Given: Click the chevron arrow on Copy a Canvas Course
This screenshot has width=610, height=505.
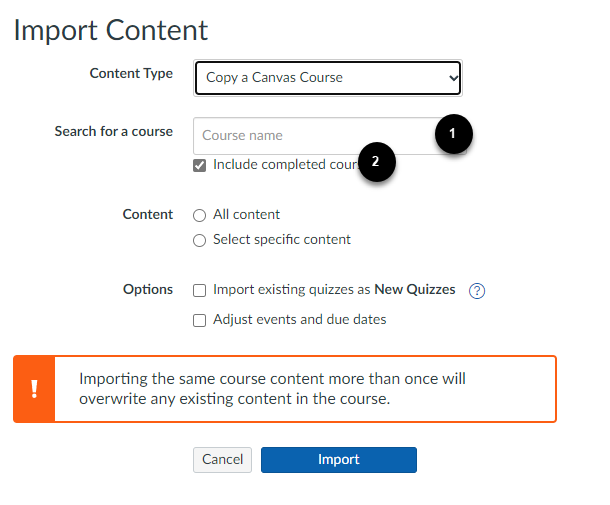Looking at the screenshot, I should pyautogui.click(x=453, y=78).
